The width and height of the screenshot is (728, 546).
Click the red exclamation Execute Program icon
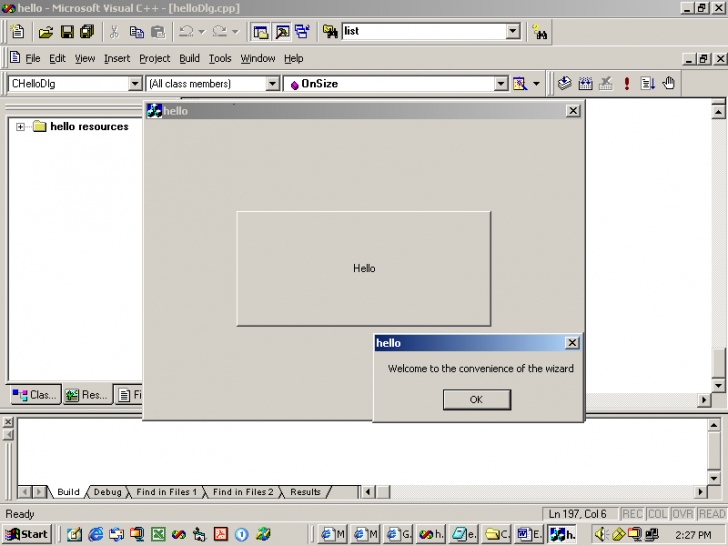627,84
